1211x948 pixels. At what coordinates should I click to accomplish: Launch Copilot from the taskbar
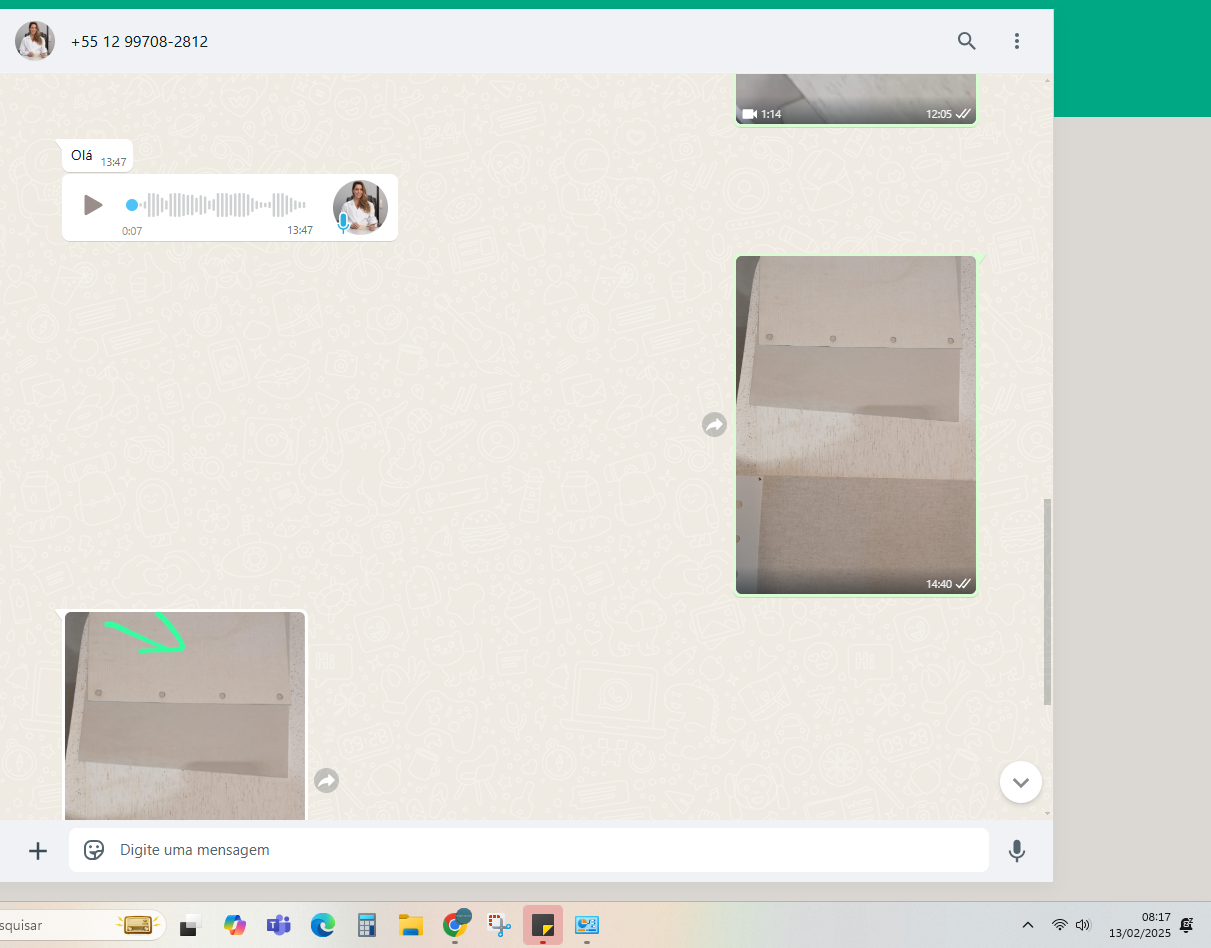click(235, 925)
